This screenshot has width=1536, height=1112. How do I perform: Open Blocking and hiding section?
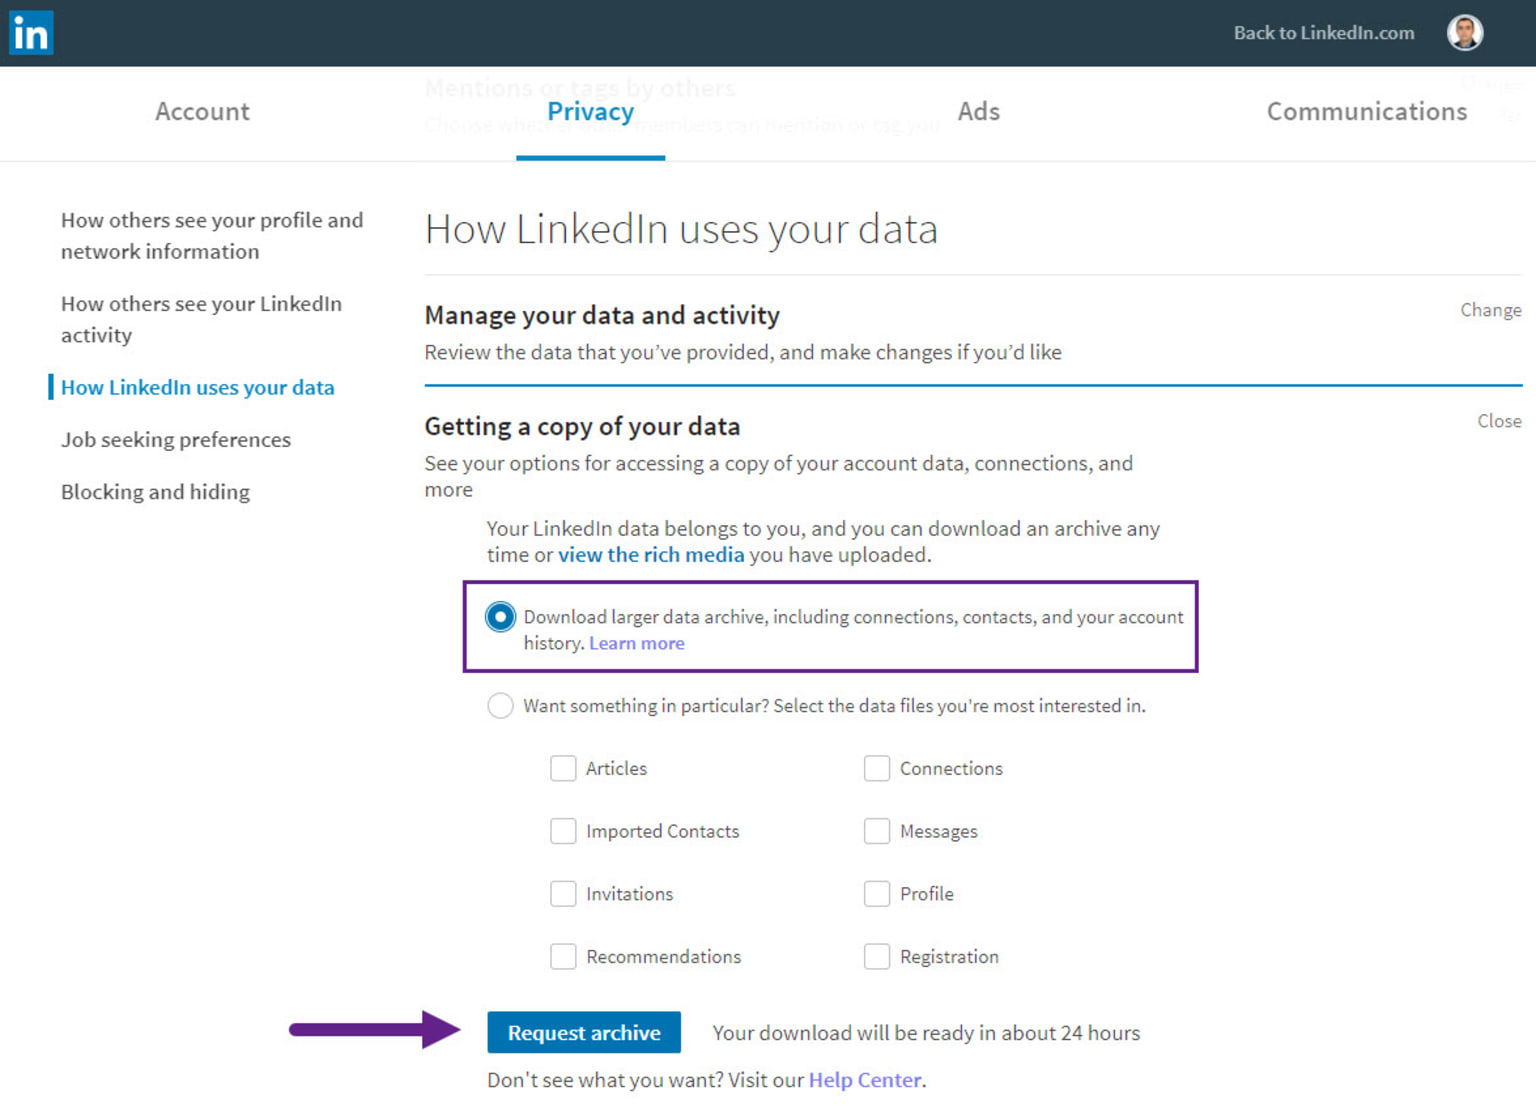pos(155,491)
